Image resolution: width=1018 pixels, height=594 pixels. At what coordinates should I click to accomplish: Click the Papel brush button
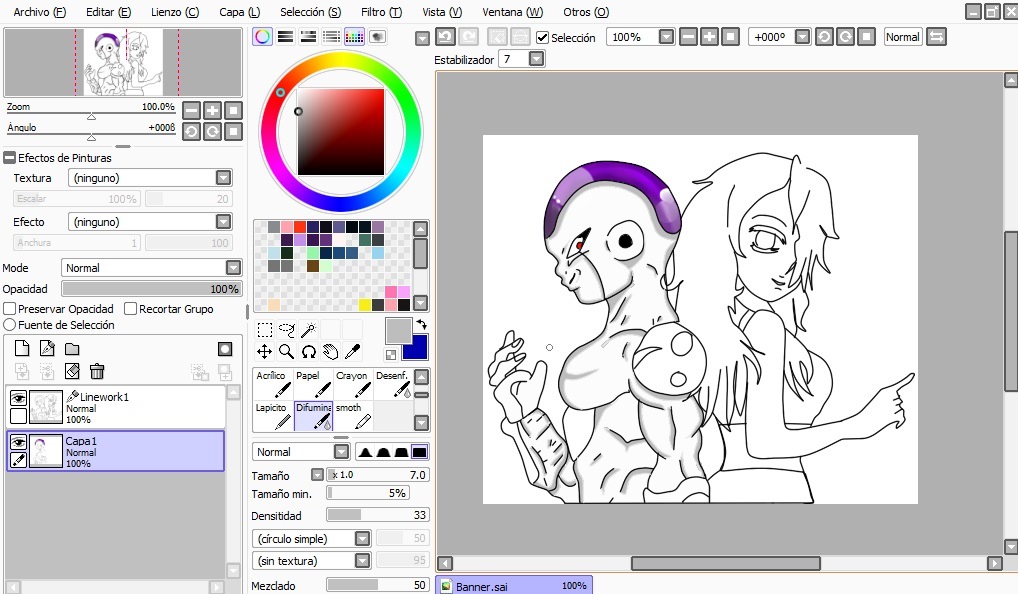[314, 384]
